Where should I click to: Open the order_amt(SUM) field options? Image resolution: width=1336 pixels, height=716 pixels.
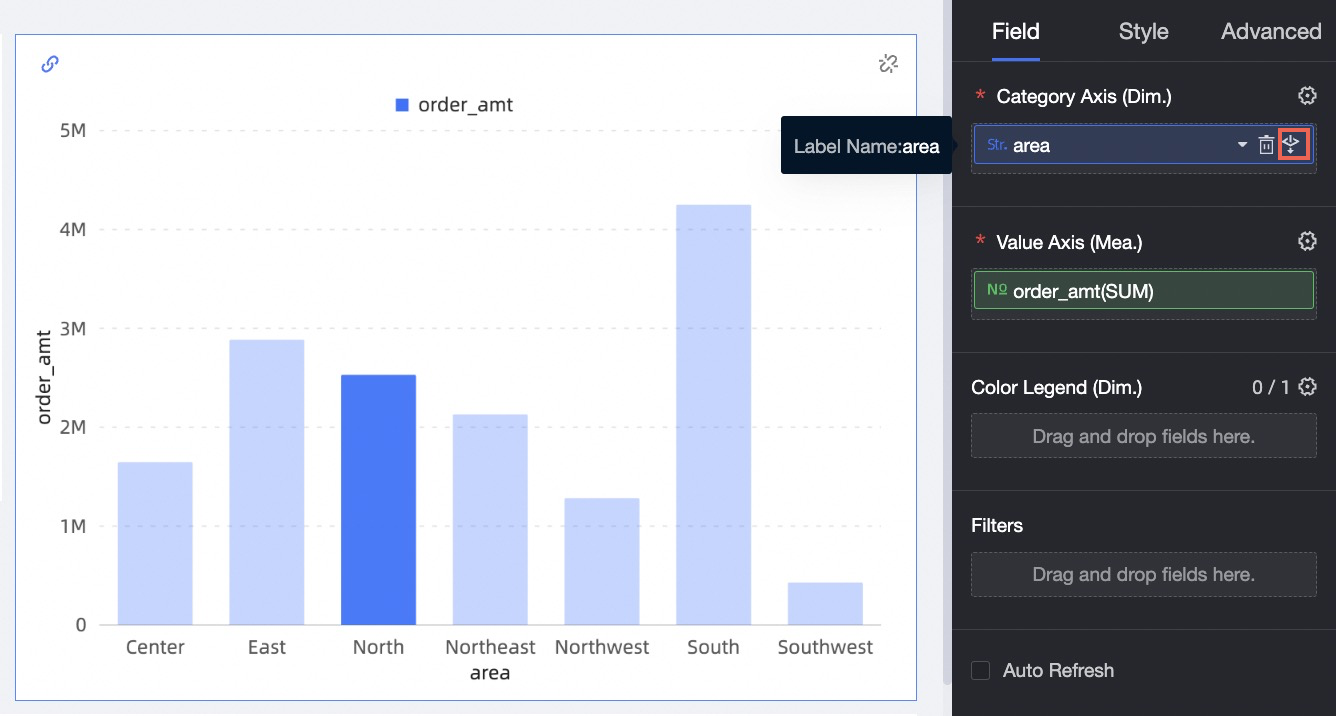coord(1142,291)
